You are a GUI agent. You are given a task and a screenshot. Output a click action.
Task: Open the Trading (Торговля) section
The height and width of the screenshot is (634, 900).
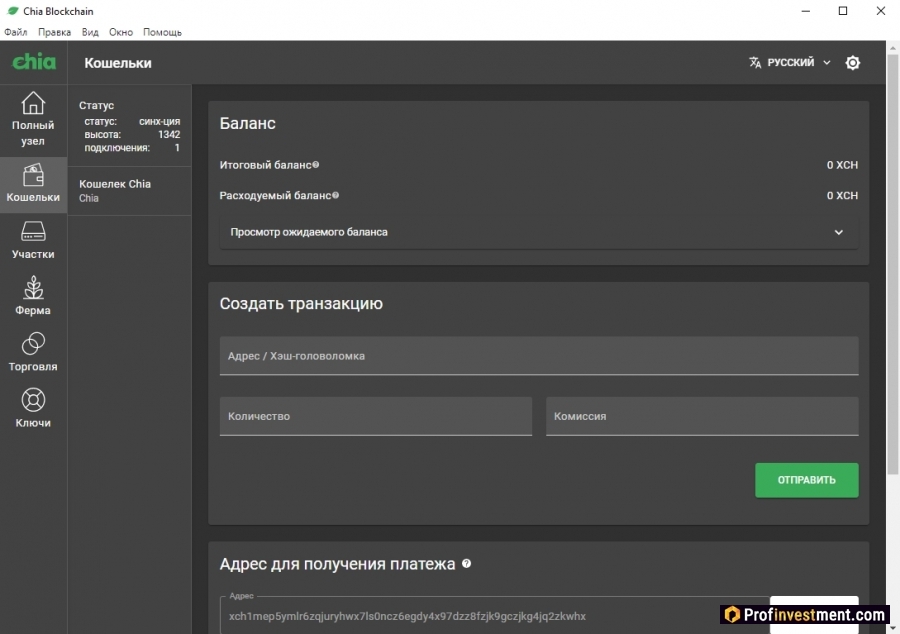click(33, 352)
